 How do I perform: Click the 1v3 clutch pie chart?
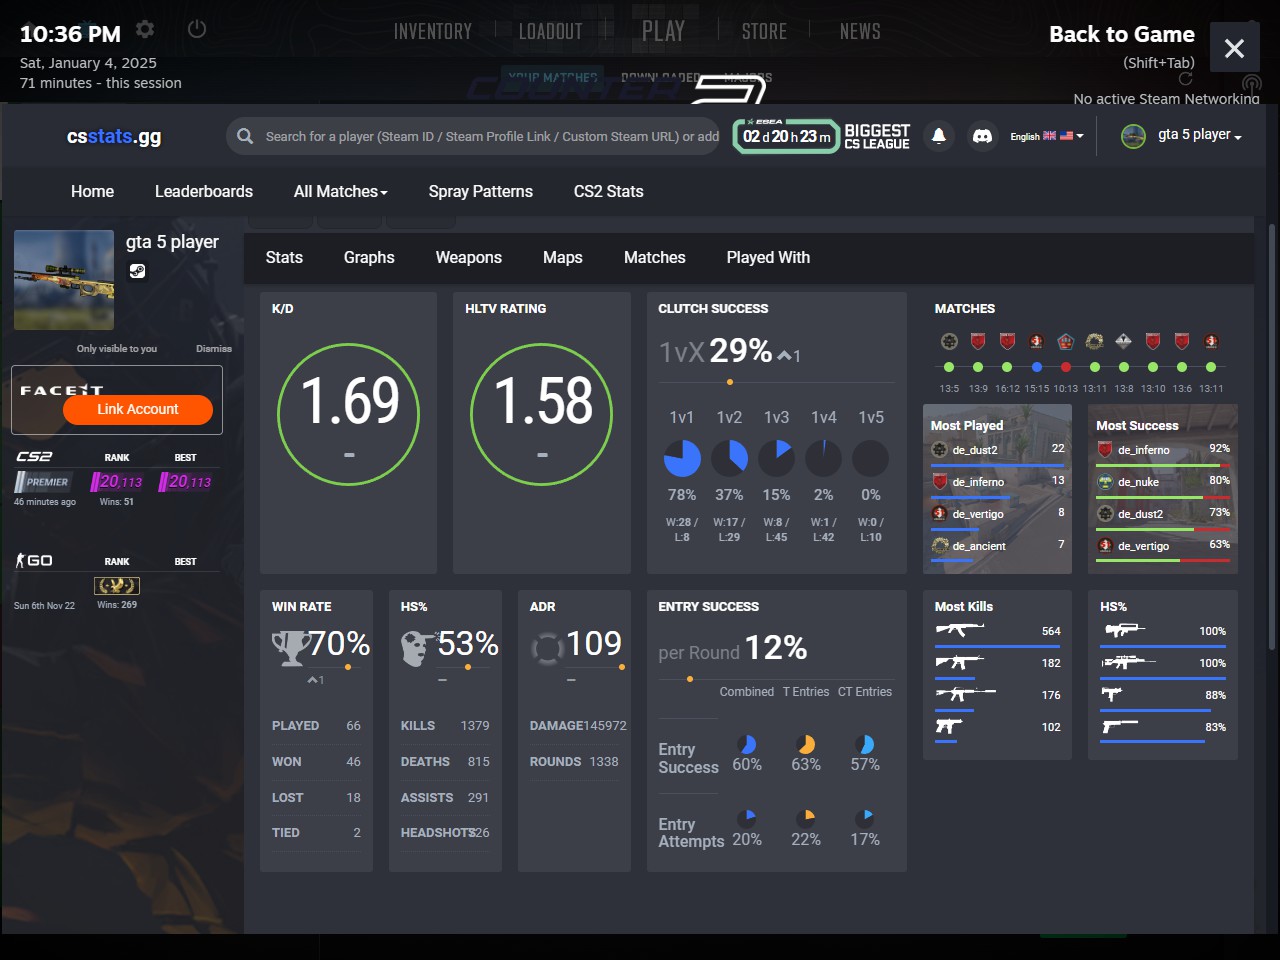point(776,458)
